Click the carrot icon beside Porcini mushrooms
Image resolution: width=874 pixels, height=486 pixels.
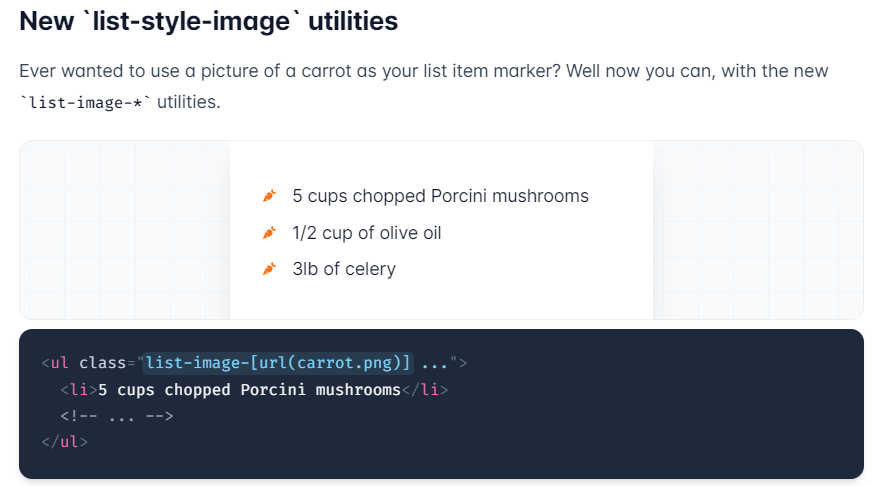(268, 196)
